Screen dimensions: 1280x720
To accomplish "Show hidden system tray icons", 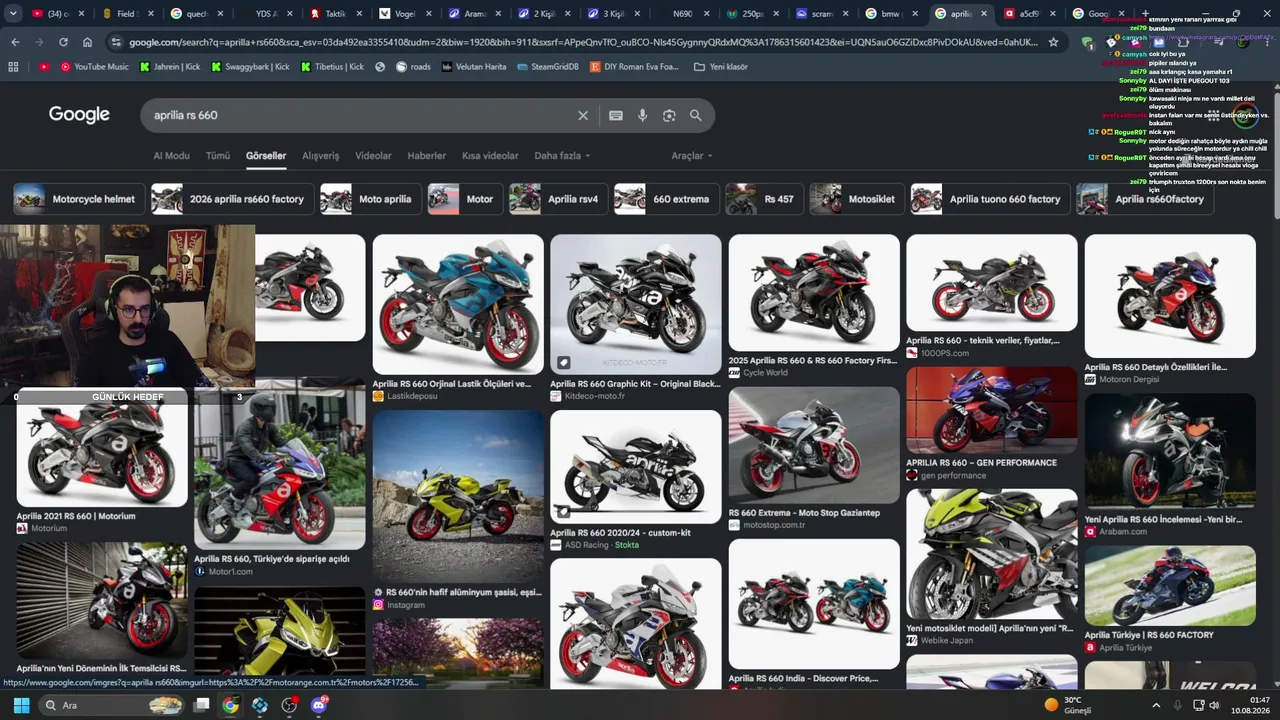I will [x=1156, y=705].
